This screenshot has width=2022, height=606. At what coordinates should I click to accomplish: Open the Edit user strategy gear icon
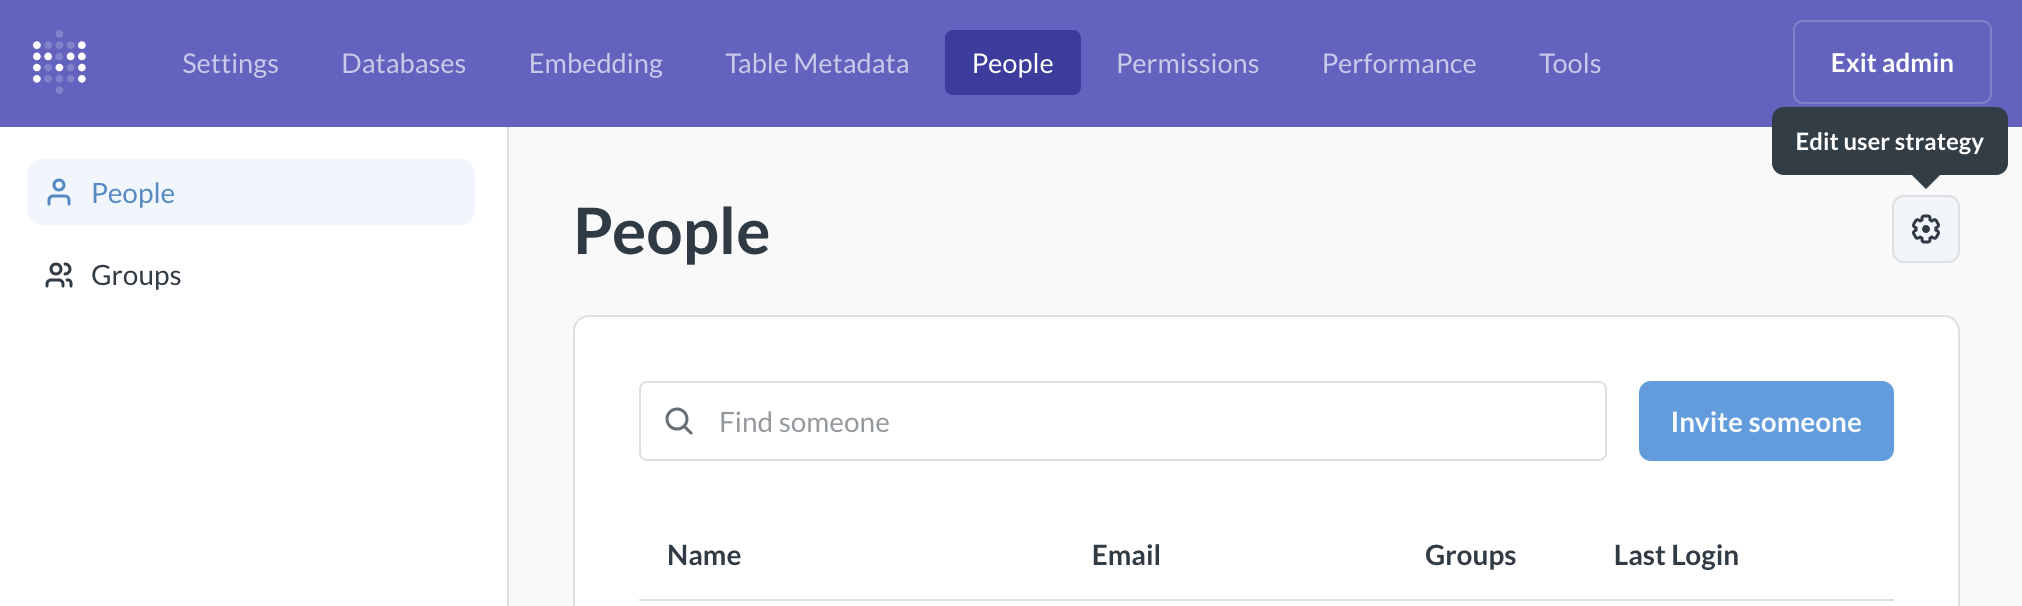click(x=1925, y=229)
